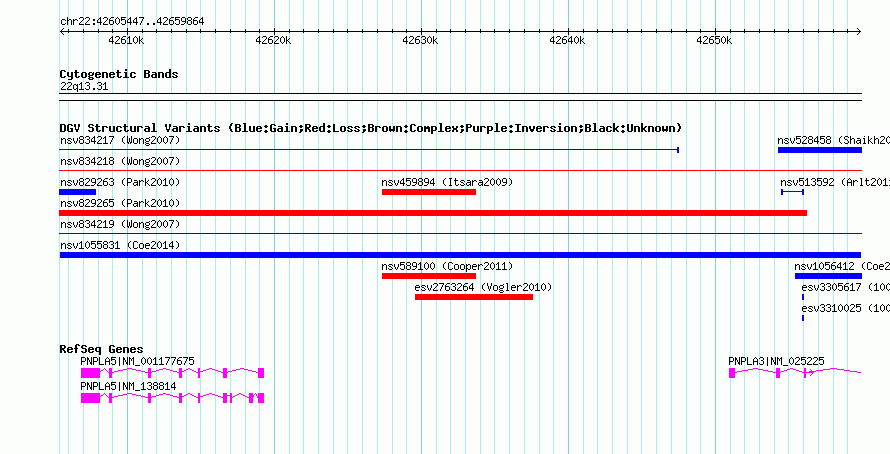
Task: Open variant label nsv829263 (Park2010)
Action: tap(120, 182)
